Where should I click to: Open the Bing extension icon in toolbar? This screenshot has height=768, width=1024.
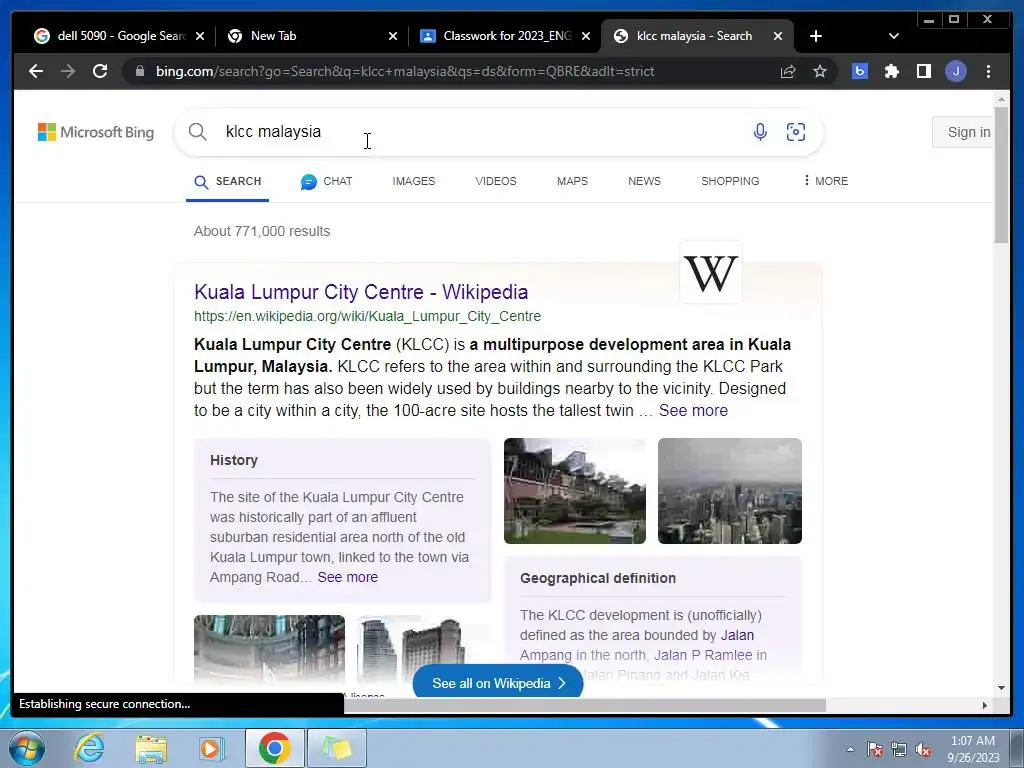[x=860, y=71]
